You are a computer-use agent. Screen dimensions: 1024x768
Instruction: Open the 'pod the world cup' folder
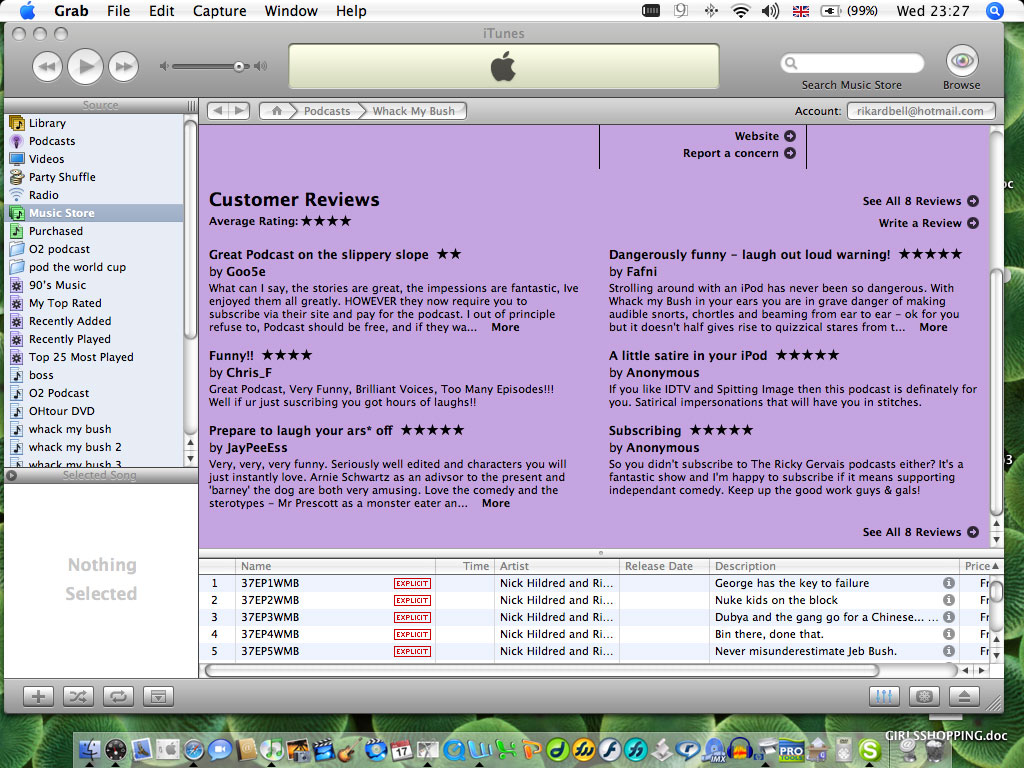point(77,267)
